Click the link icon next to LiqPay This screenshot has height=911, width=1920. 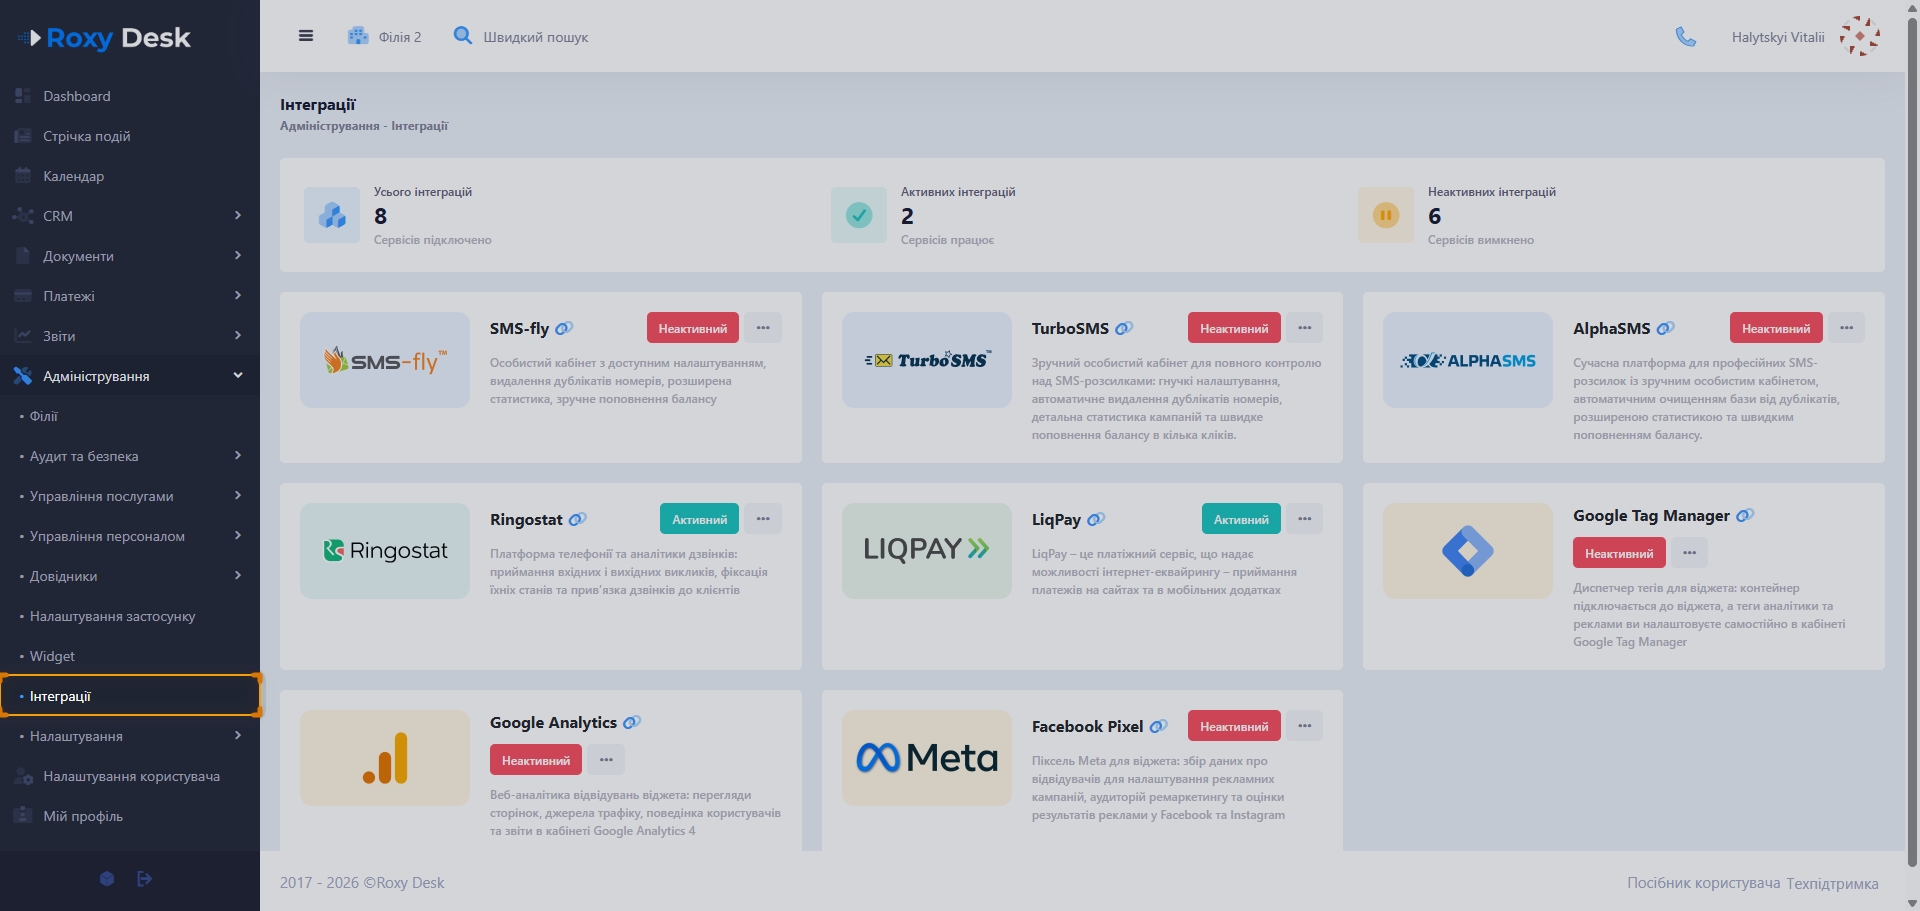(x=1096, y=519)
